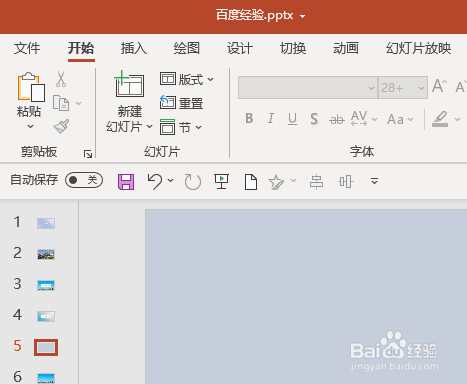Switch to the 切换 Transitions tab

coord(293,49)
